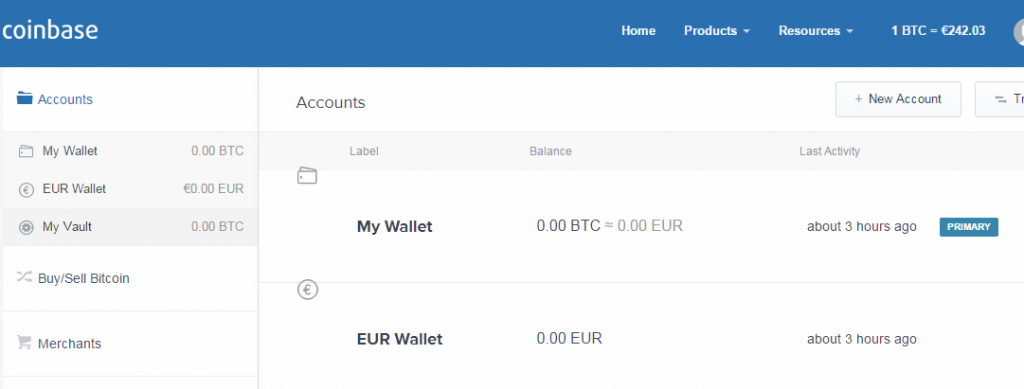
Task: Click 'about 3 hours ago' in My Wallet row
Action: [861, 226]
